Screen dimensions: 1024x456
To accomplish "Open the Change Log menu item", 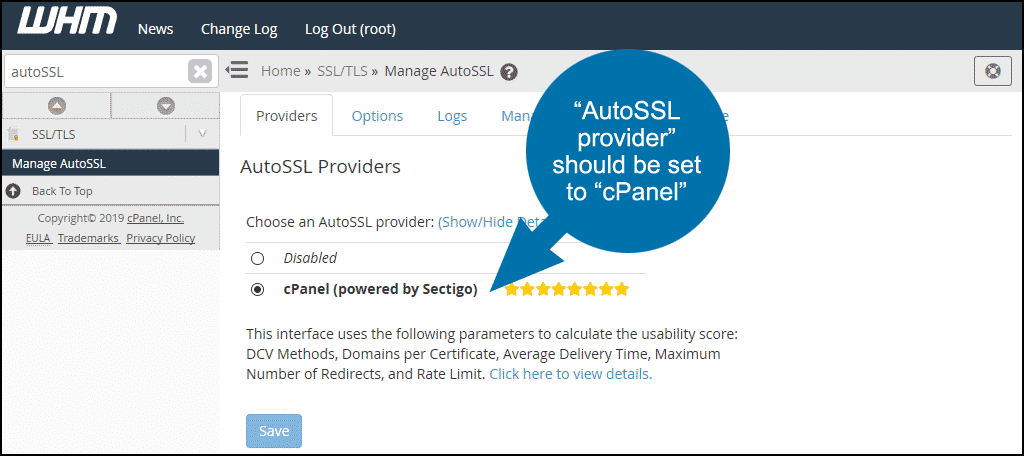I will 239,29.
